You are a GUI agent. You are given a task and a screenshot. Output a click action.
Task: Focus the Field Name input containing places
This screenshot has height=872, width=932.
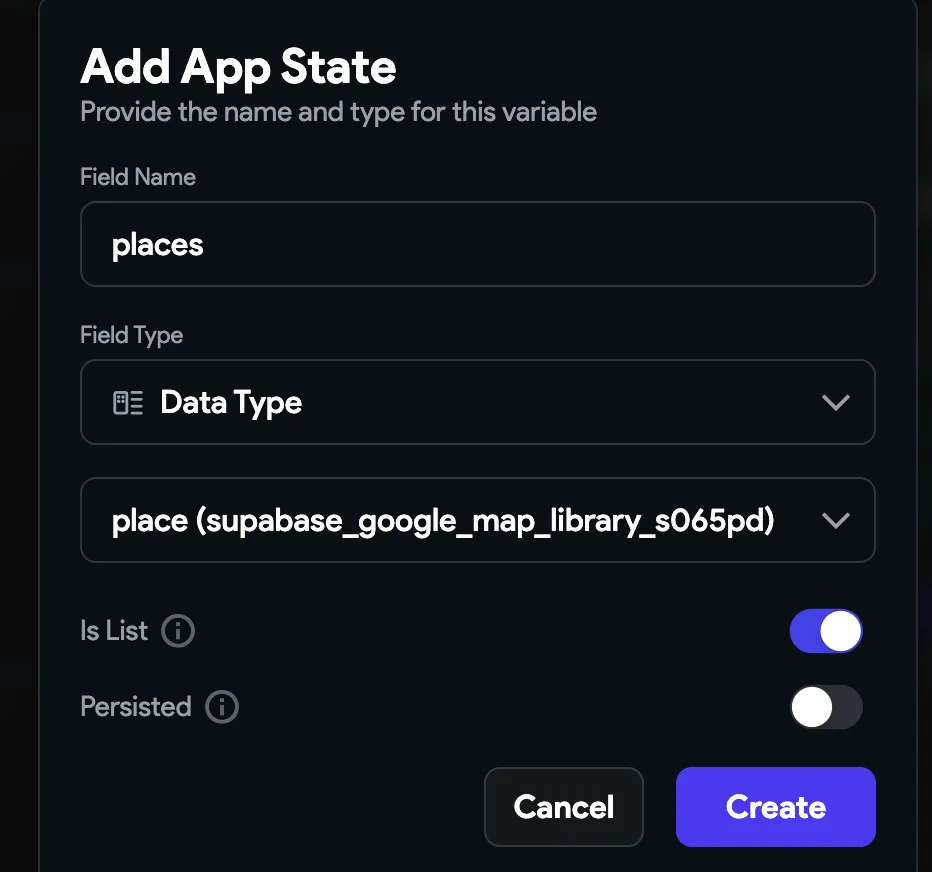tap(477, 244)
